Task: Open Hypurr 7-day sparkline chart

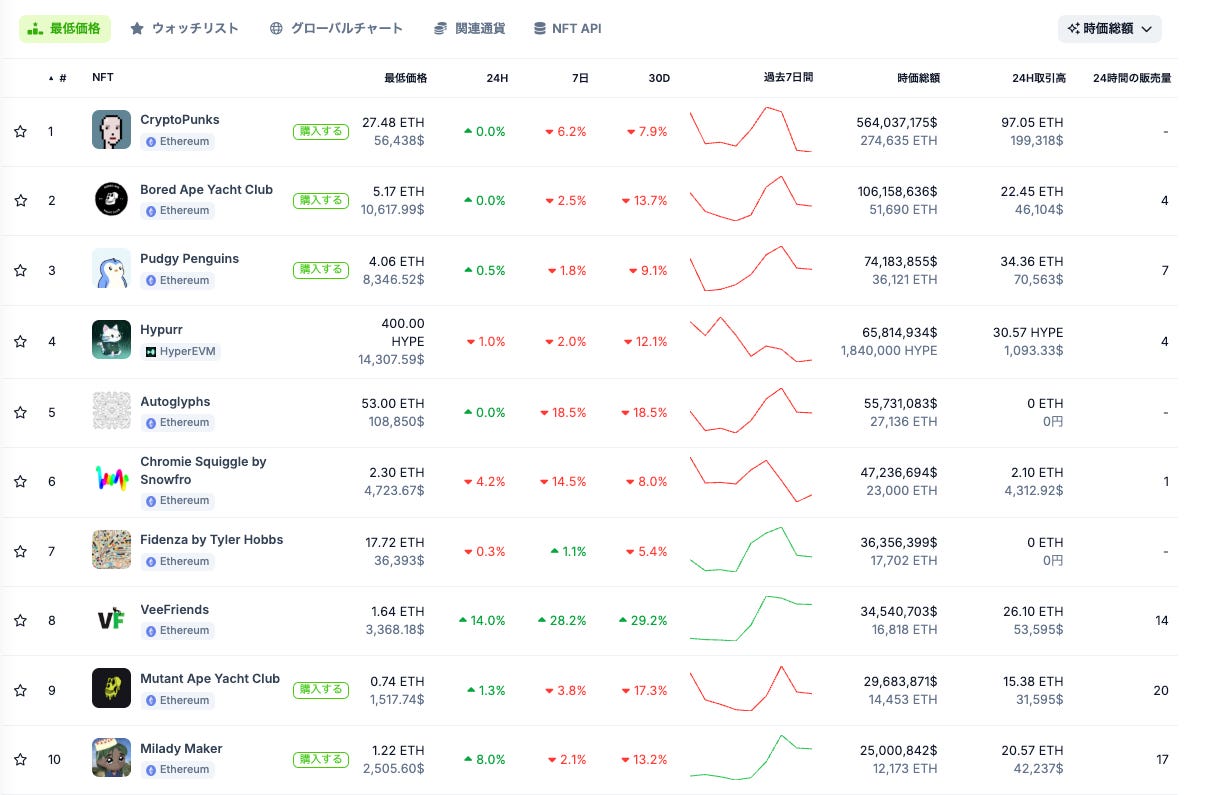Action: coord(750,340)
